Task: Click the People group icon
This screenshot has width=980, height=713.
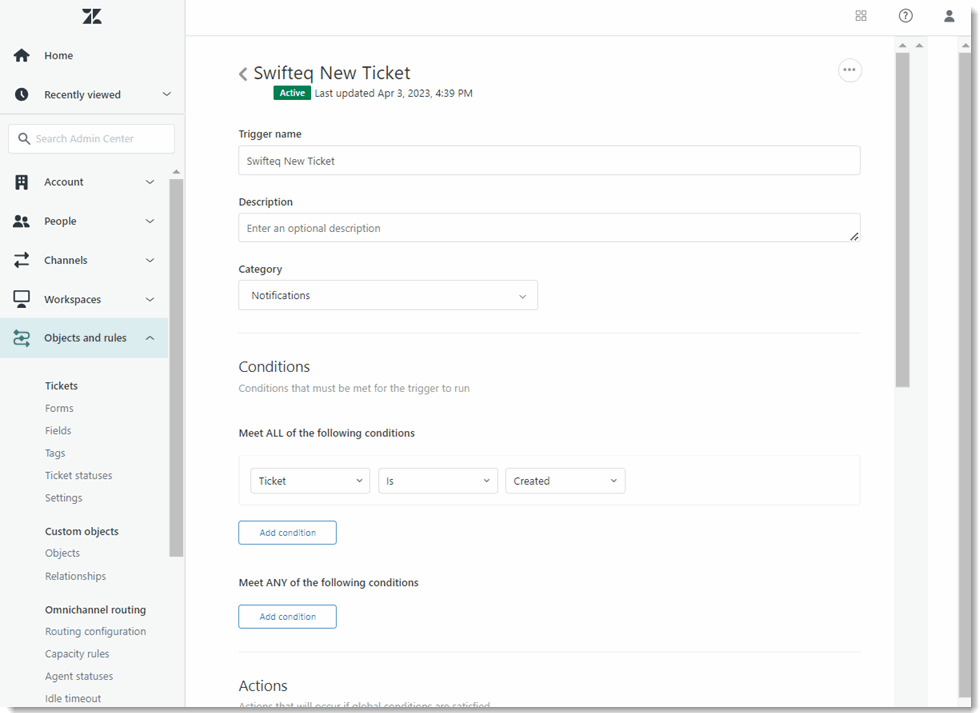Action: tap(21, 221)
